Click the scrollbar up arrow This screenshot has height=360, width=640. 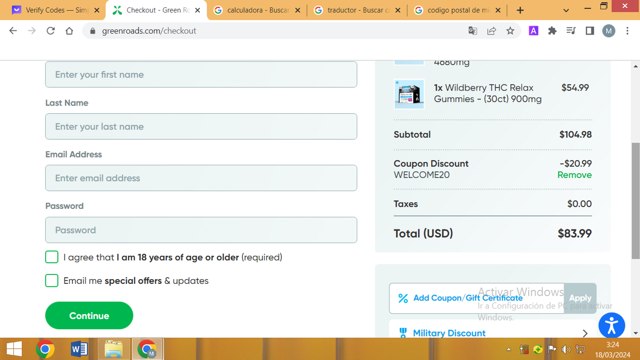tap(636, 66)
